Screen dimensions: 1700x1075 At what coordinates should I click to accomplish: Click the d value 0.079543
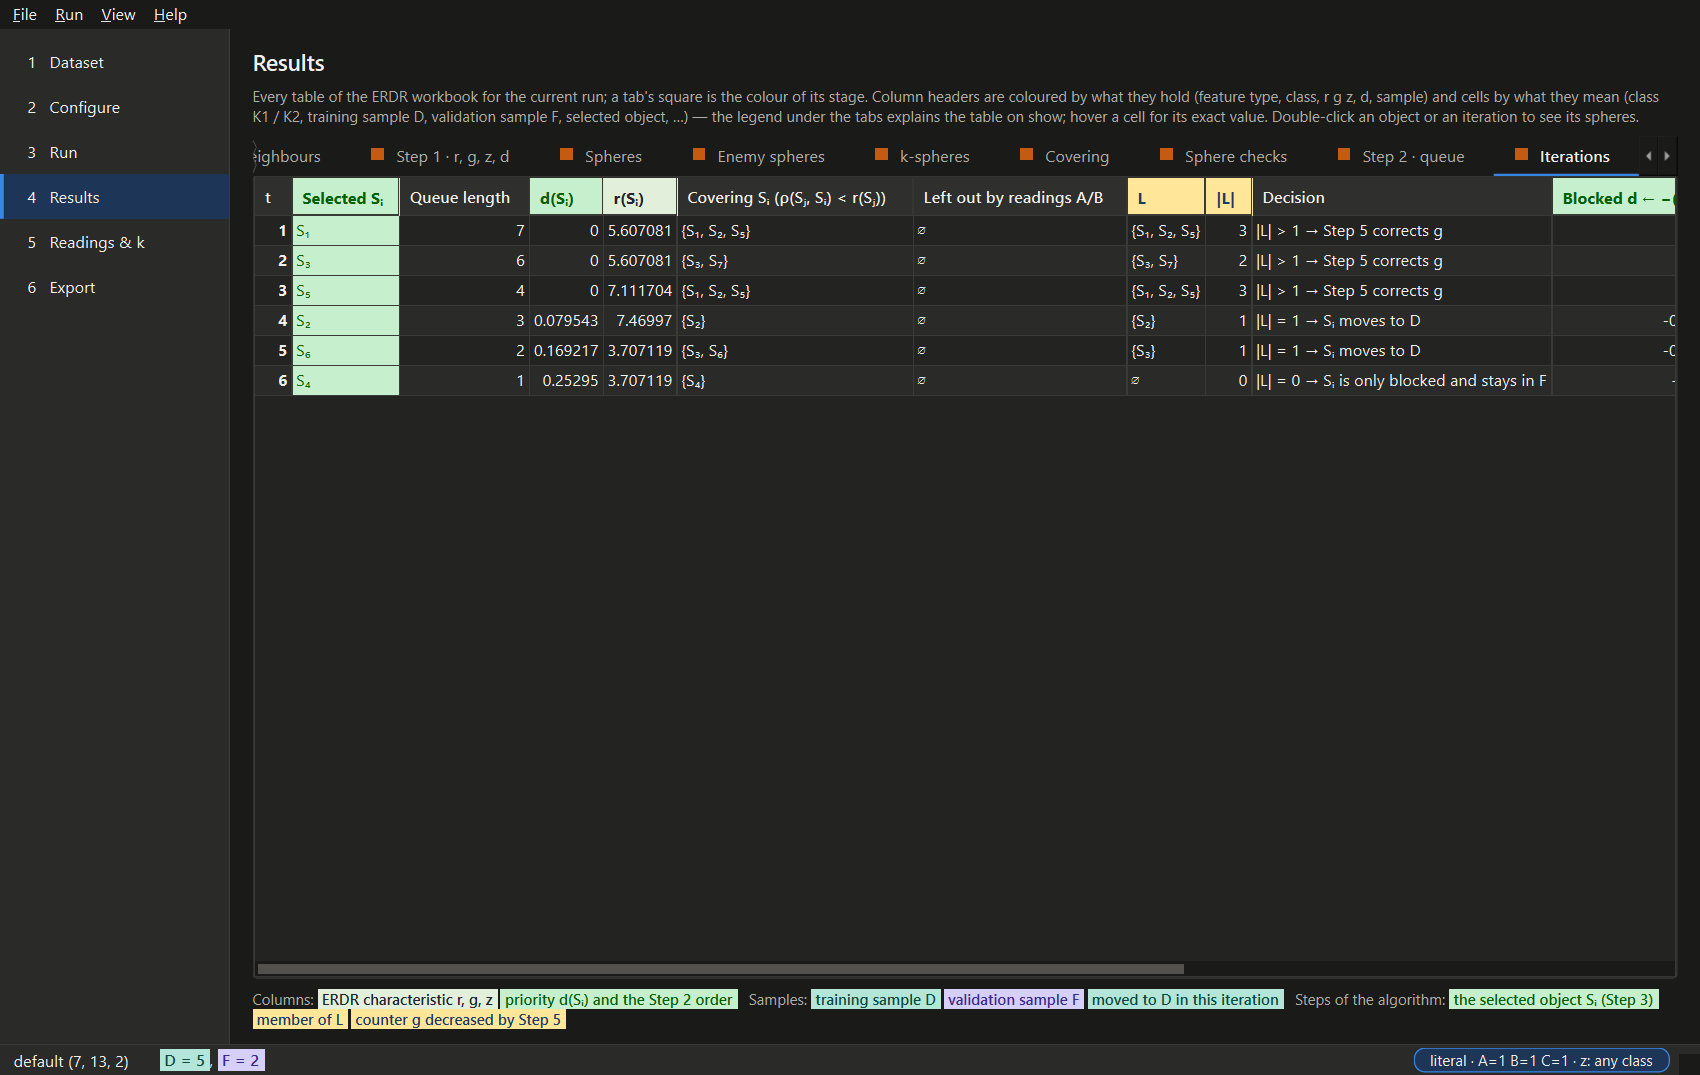[x=566, y=321]
